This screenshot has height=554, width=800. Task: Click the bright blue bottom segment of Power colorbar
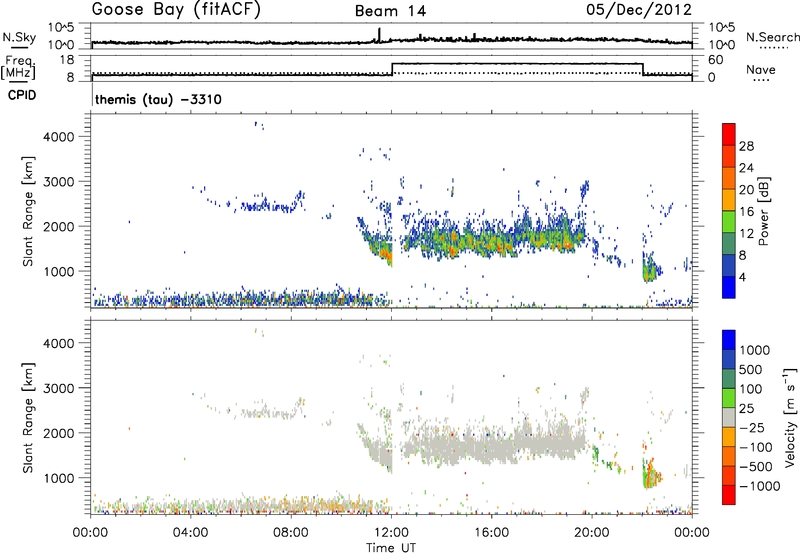pyautogui.click(x=729, y=287)
